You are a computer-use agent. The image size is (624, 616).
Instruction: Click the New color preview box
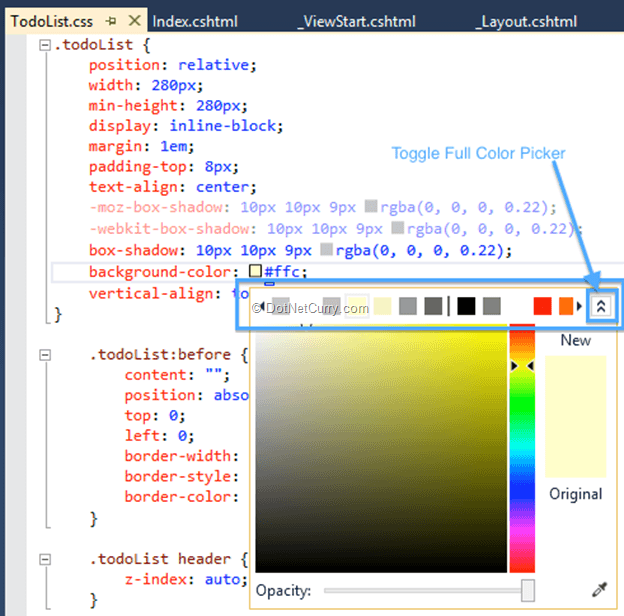coord(575,386)
